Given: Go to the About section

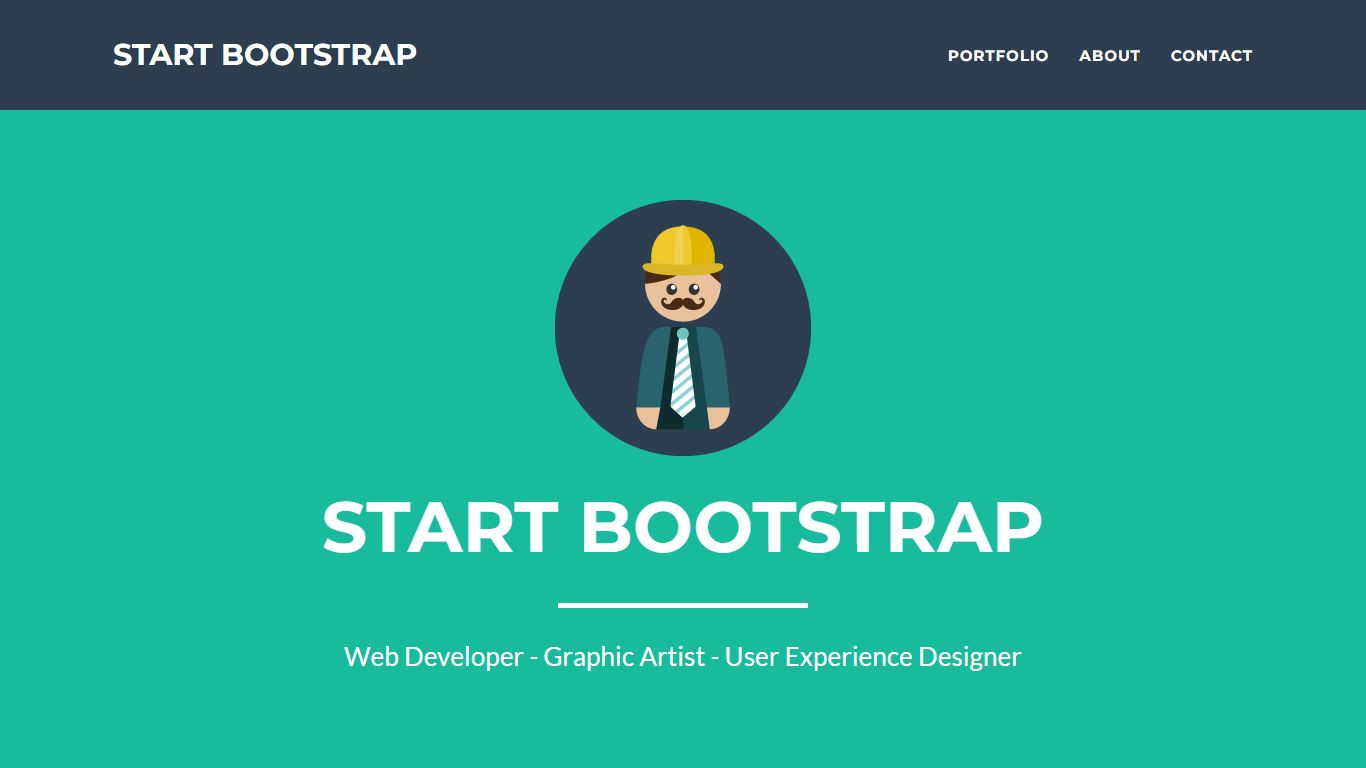Looking at the screenshot, I should [1109, 56].
